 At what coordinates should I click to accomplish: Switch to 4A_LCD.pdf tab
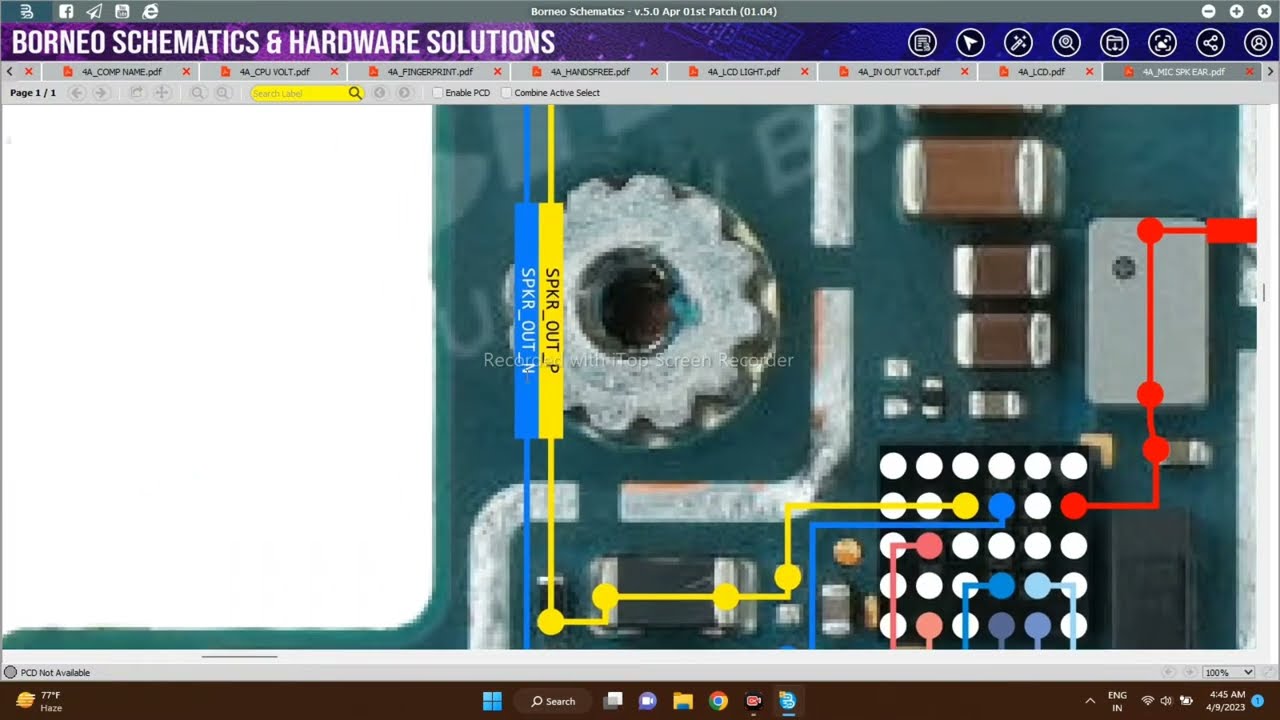tap(1041, 72)
